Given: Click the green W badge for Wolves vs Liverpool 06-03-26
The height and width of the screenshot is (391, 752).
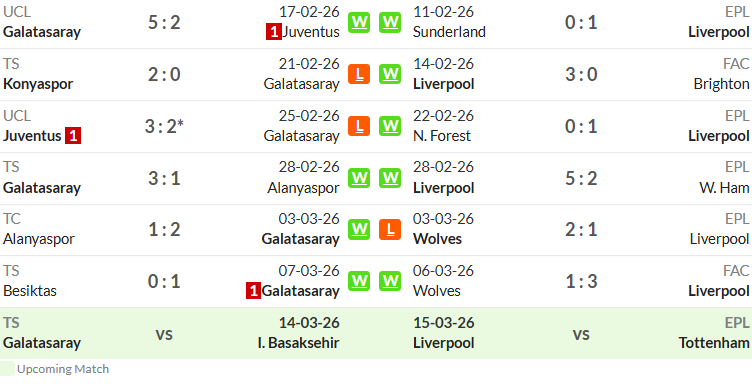Looking at the screenshot, I should click(x=390, y=281).
